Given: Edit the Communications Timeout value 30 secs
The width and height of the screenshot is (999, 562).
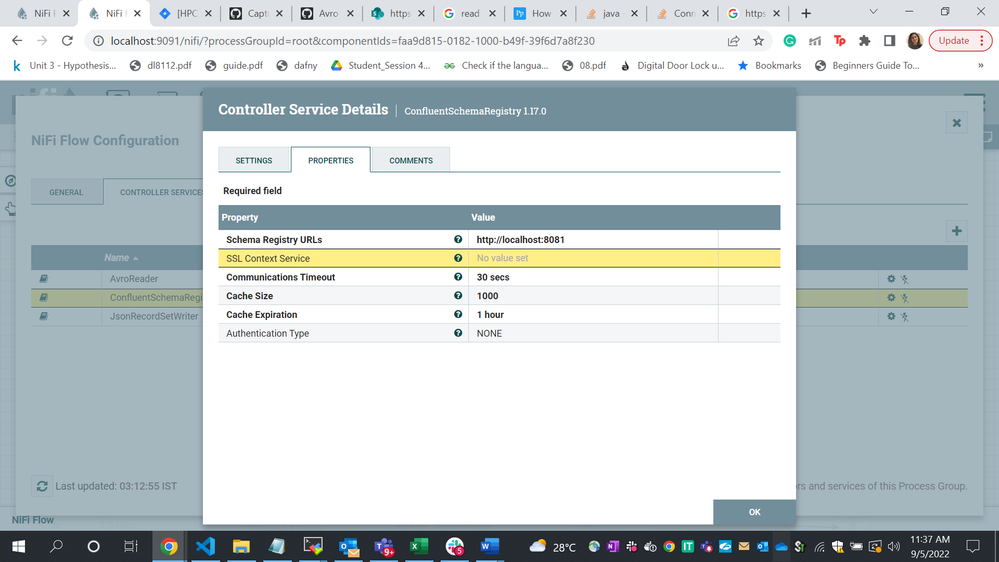Looking at the screenshot, I should tap(593, 277).
